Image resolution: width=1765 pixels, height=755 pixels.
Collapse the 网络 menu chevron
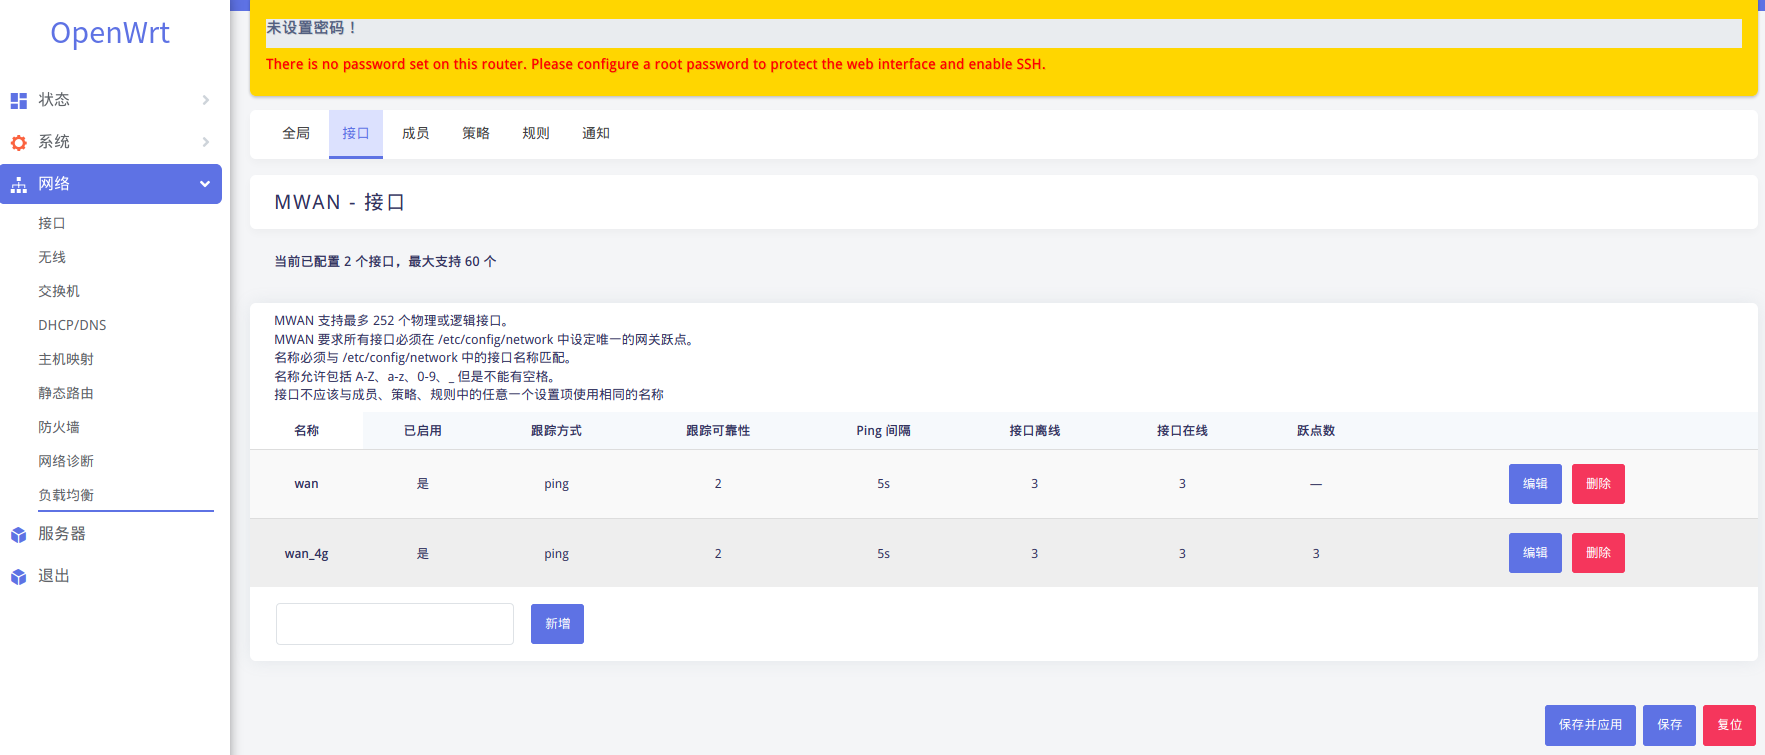205,184
